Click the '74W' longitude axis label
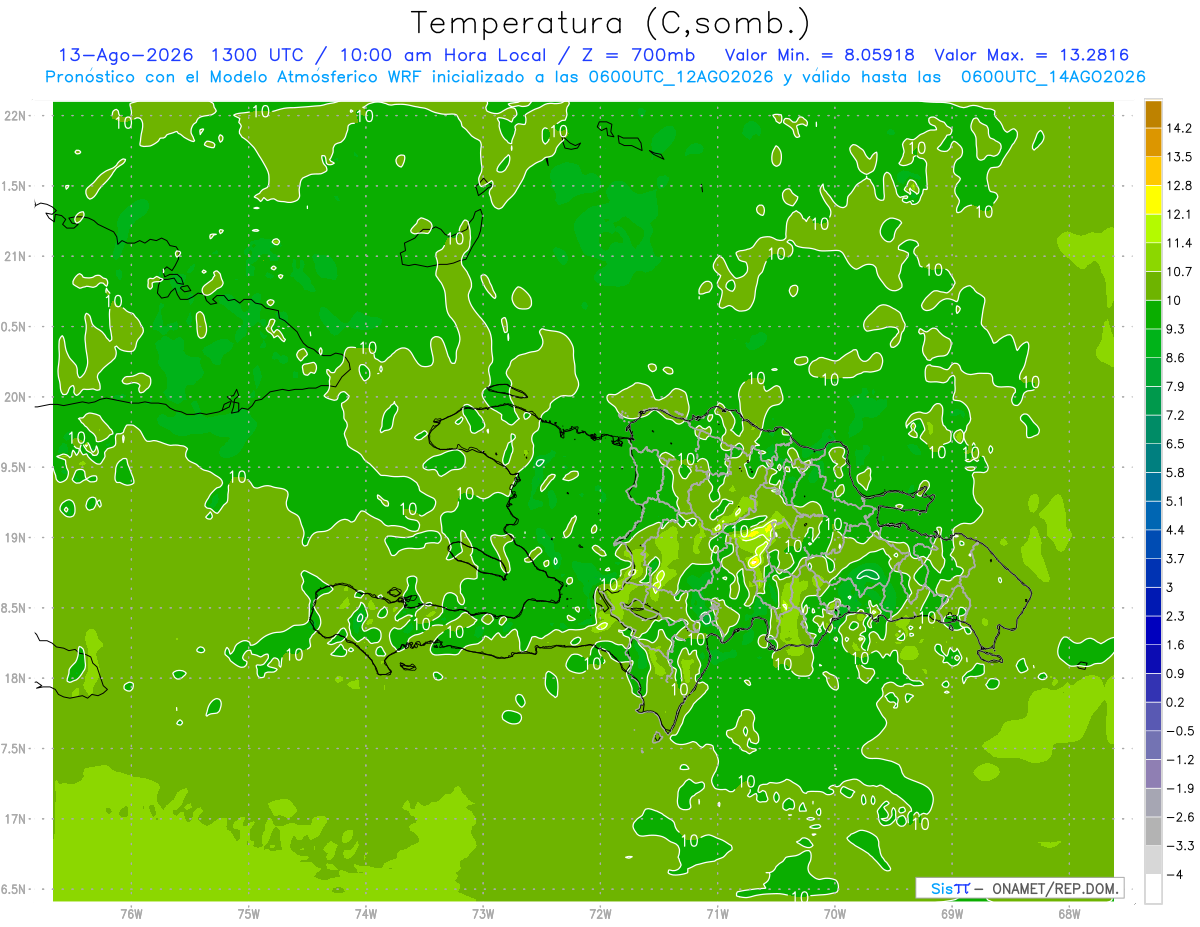The image size is (1200, 927). point(366,913)
